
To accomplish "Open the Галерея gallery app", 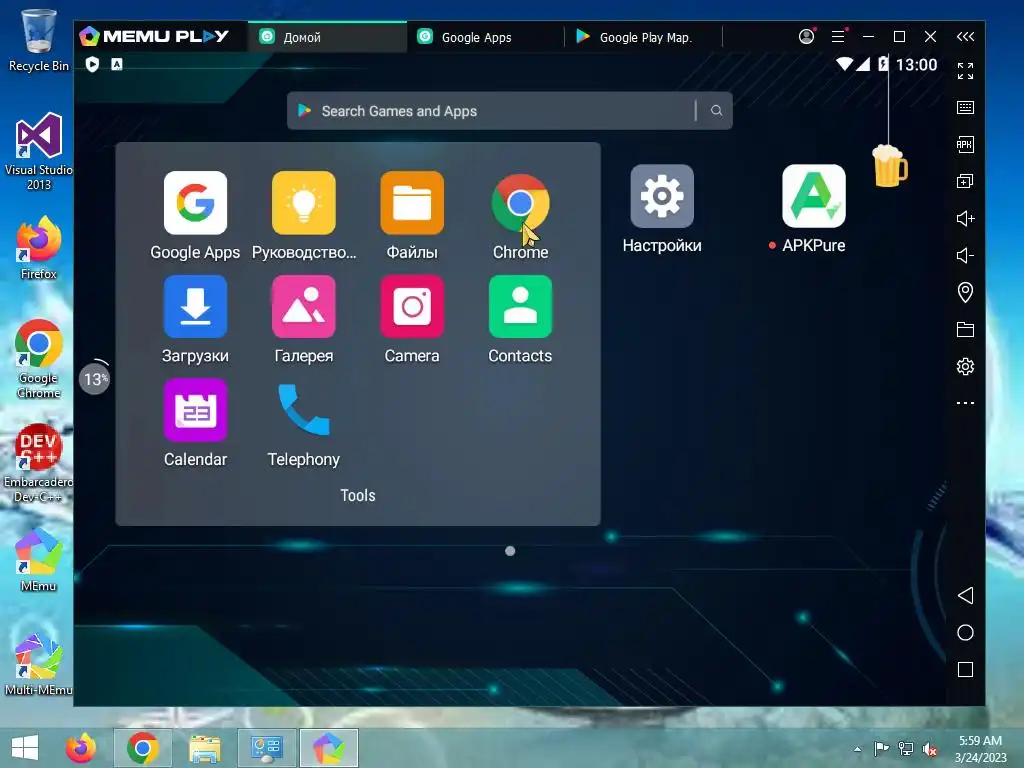I will click(304, 306).
